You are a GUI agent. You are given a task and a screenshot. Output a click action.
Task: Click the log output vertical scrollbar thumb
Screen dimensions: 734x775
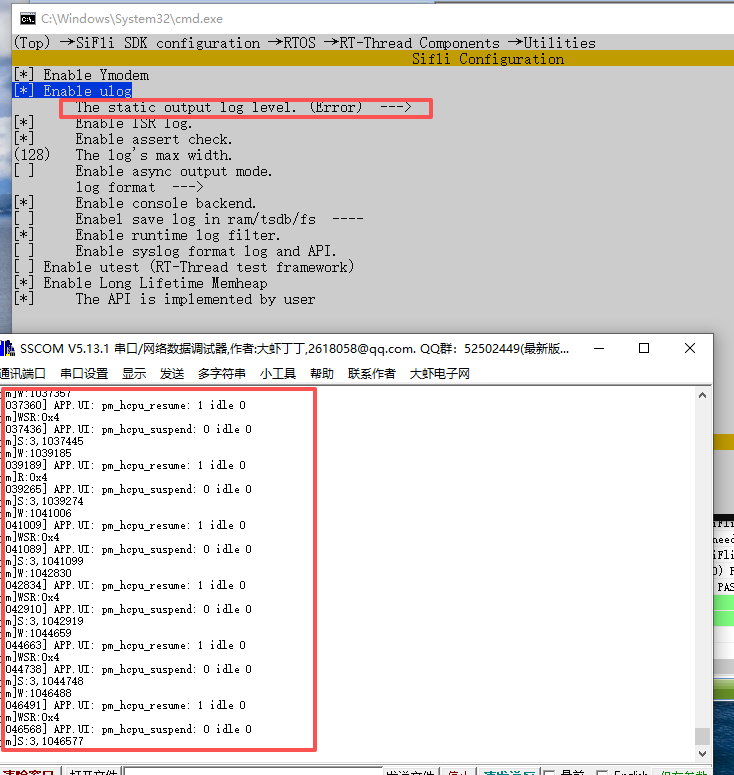702,736
